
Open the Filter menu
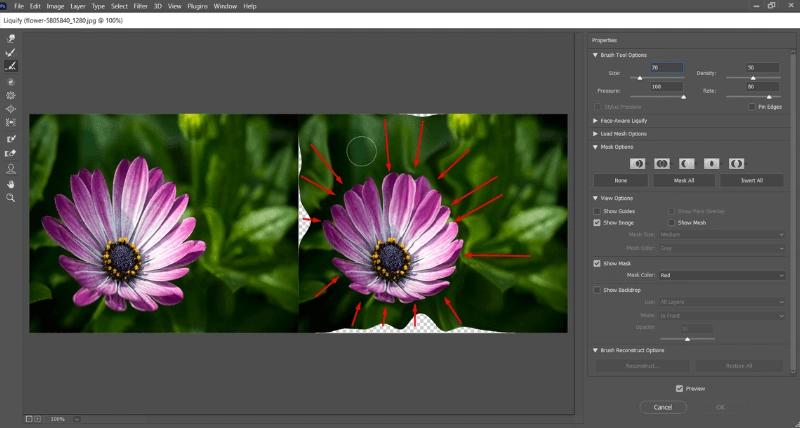click(140, 6)
